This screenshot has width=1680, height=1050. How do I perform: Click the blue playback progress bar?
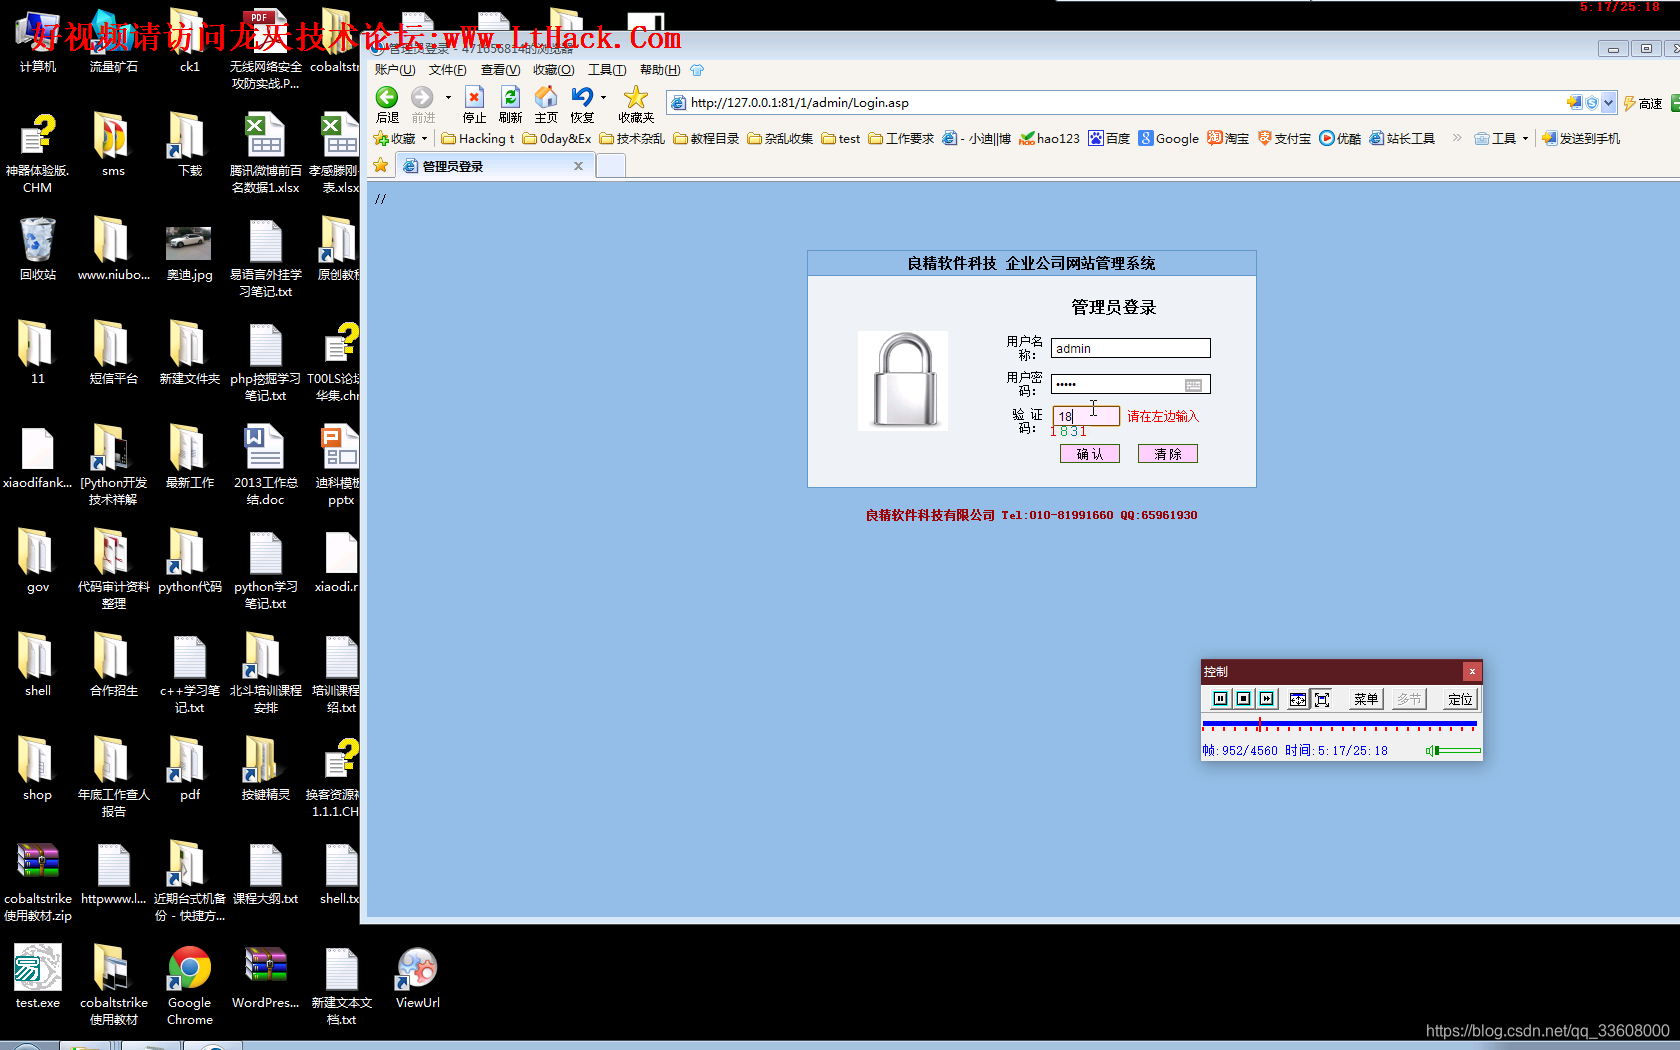pyautogui.click(x=1340, y=723)
